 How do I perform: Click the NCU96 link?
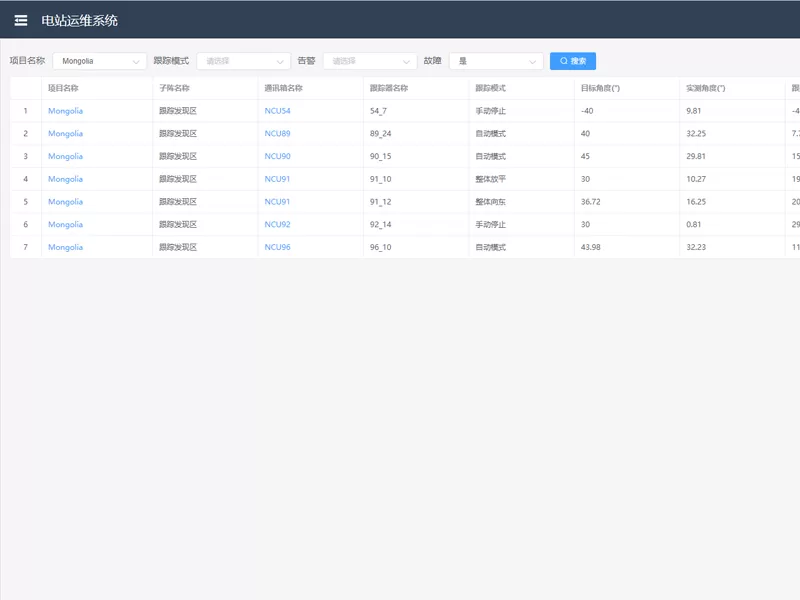[x=277, y=247]
